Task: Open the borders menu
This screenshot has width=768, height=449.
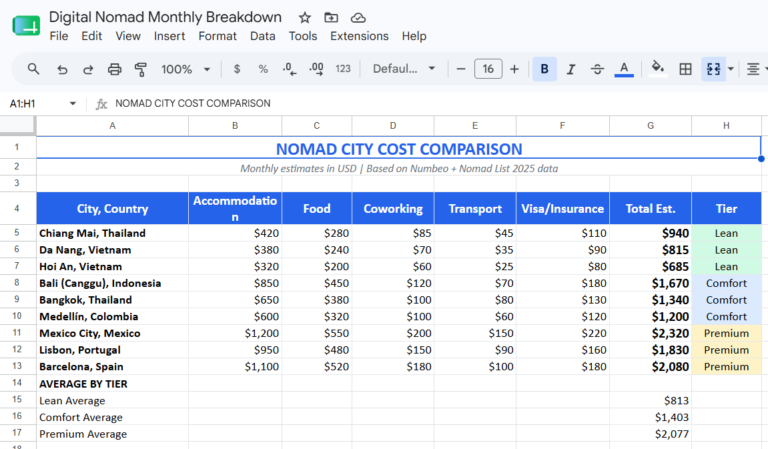Action: coord(686,69)
